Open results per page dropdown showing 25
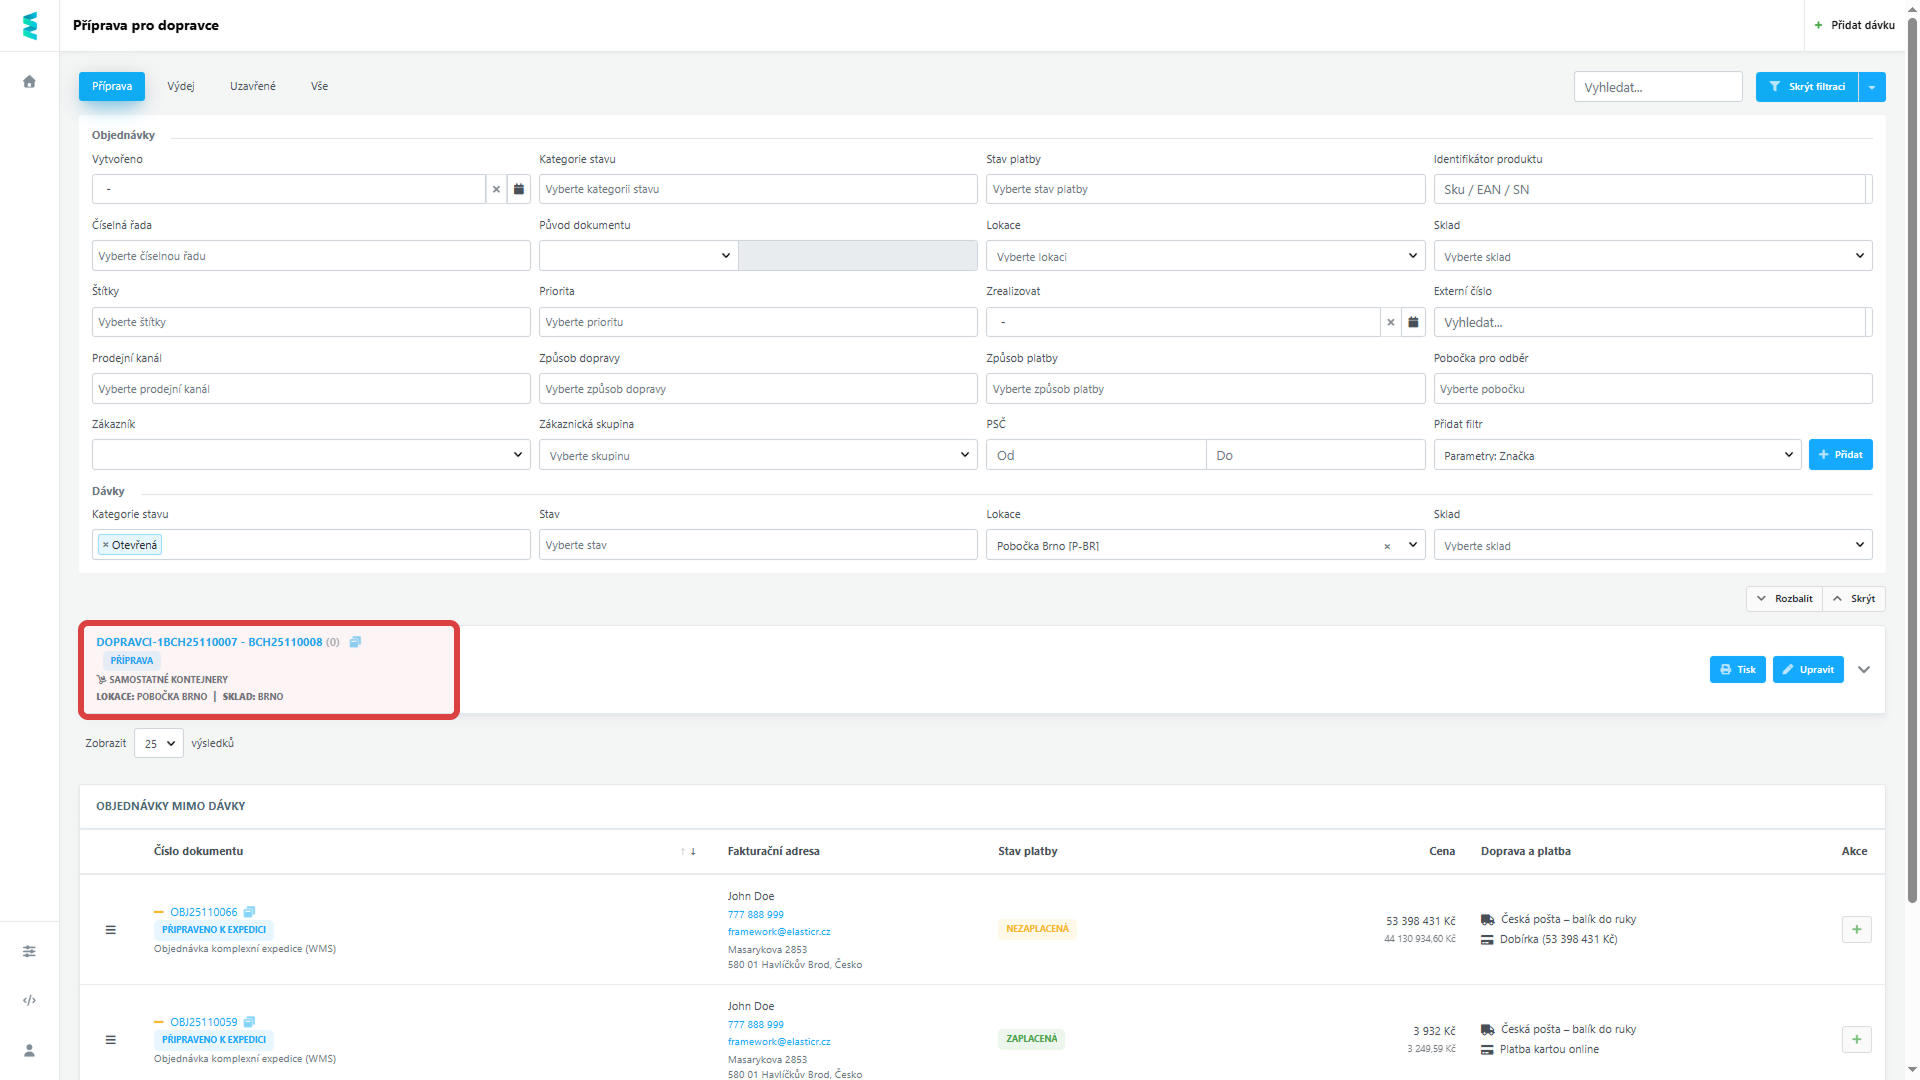 point(159,743)
